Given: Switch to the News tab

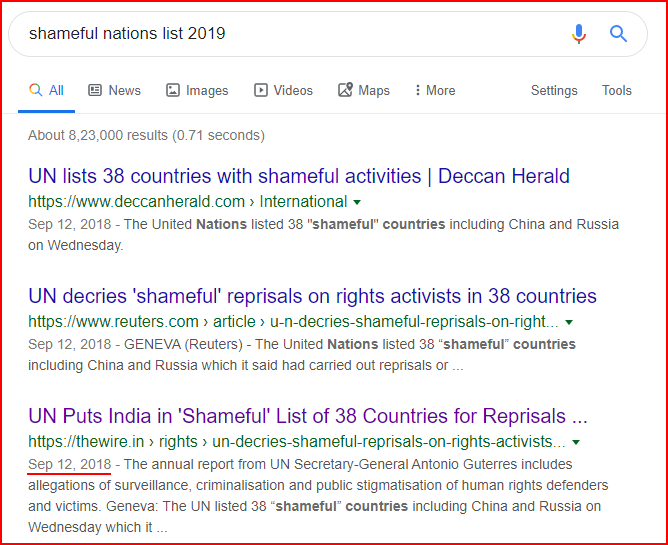Looking at the screenshot, I should pos(114,90).
